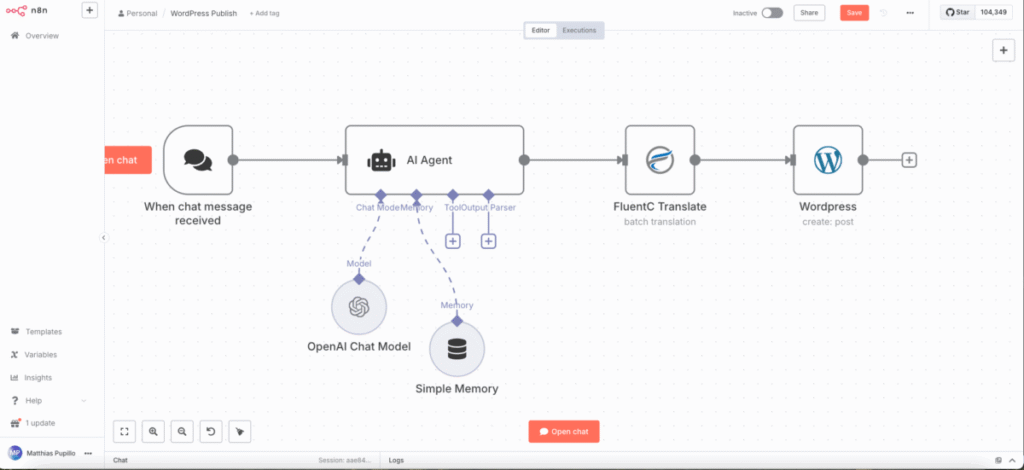Zoom in on the workflow canvas
The width and height of the screenshot is (1024, 470).
tap(153, 431)
